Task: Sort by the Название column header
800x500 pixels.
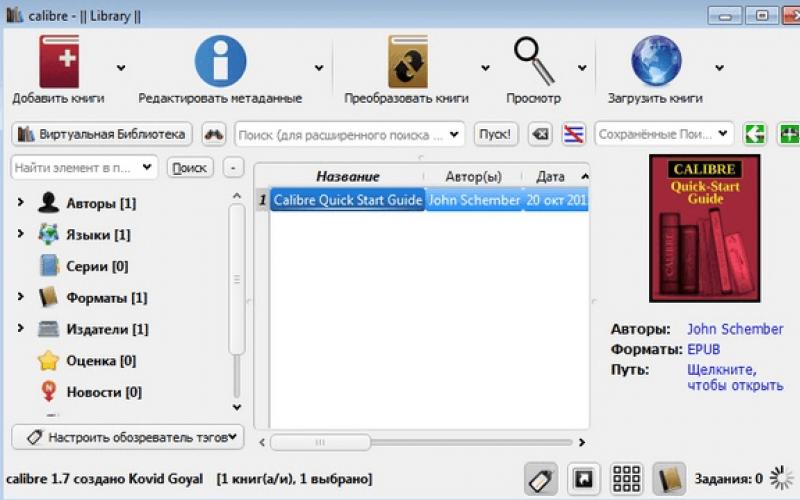Action: [347, 177]
